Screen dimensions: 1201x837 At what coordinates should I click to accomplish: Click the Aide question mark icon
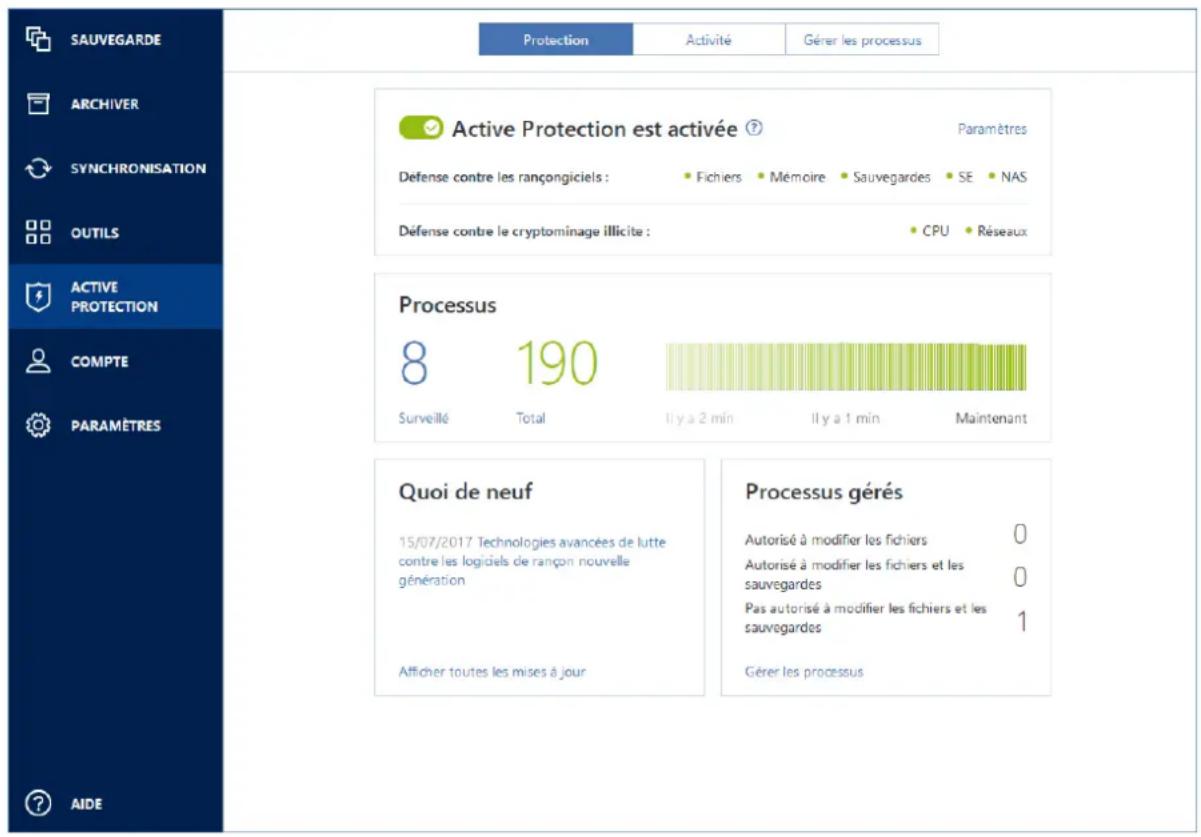tap(37, 804)
